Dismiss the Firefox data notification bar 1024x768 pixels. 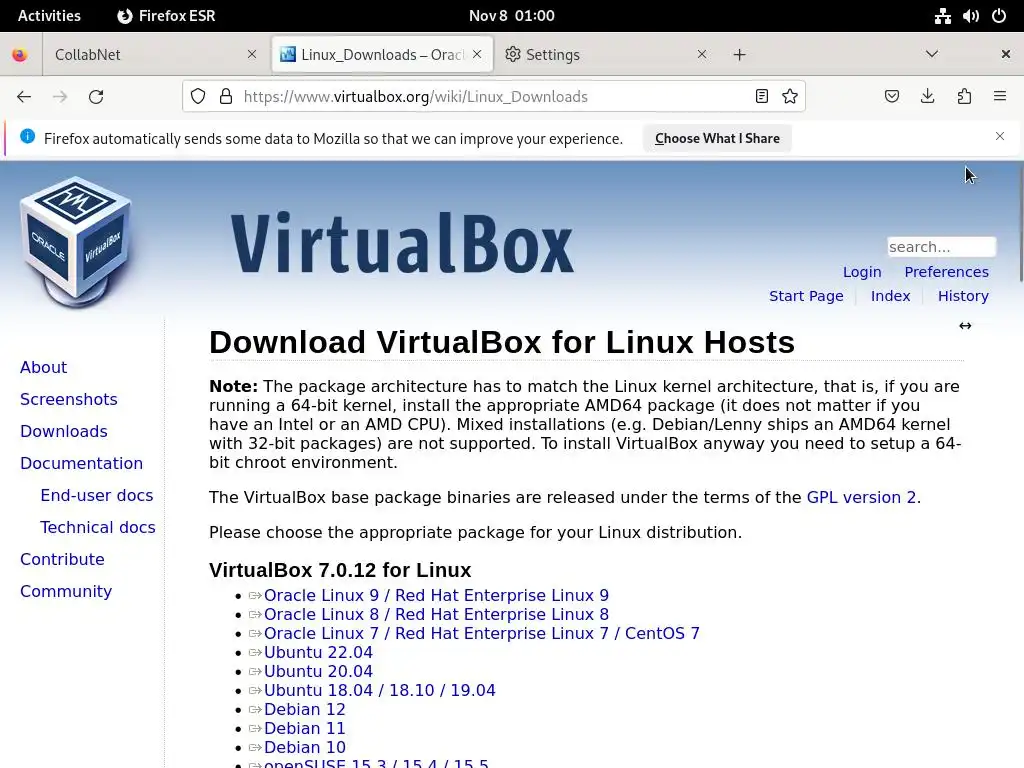(x=1000, y=136)
